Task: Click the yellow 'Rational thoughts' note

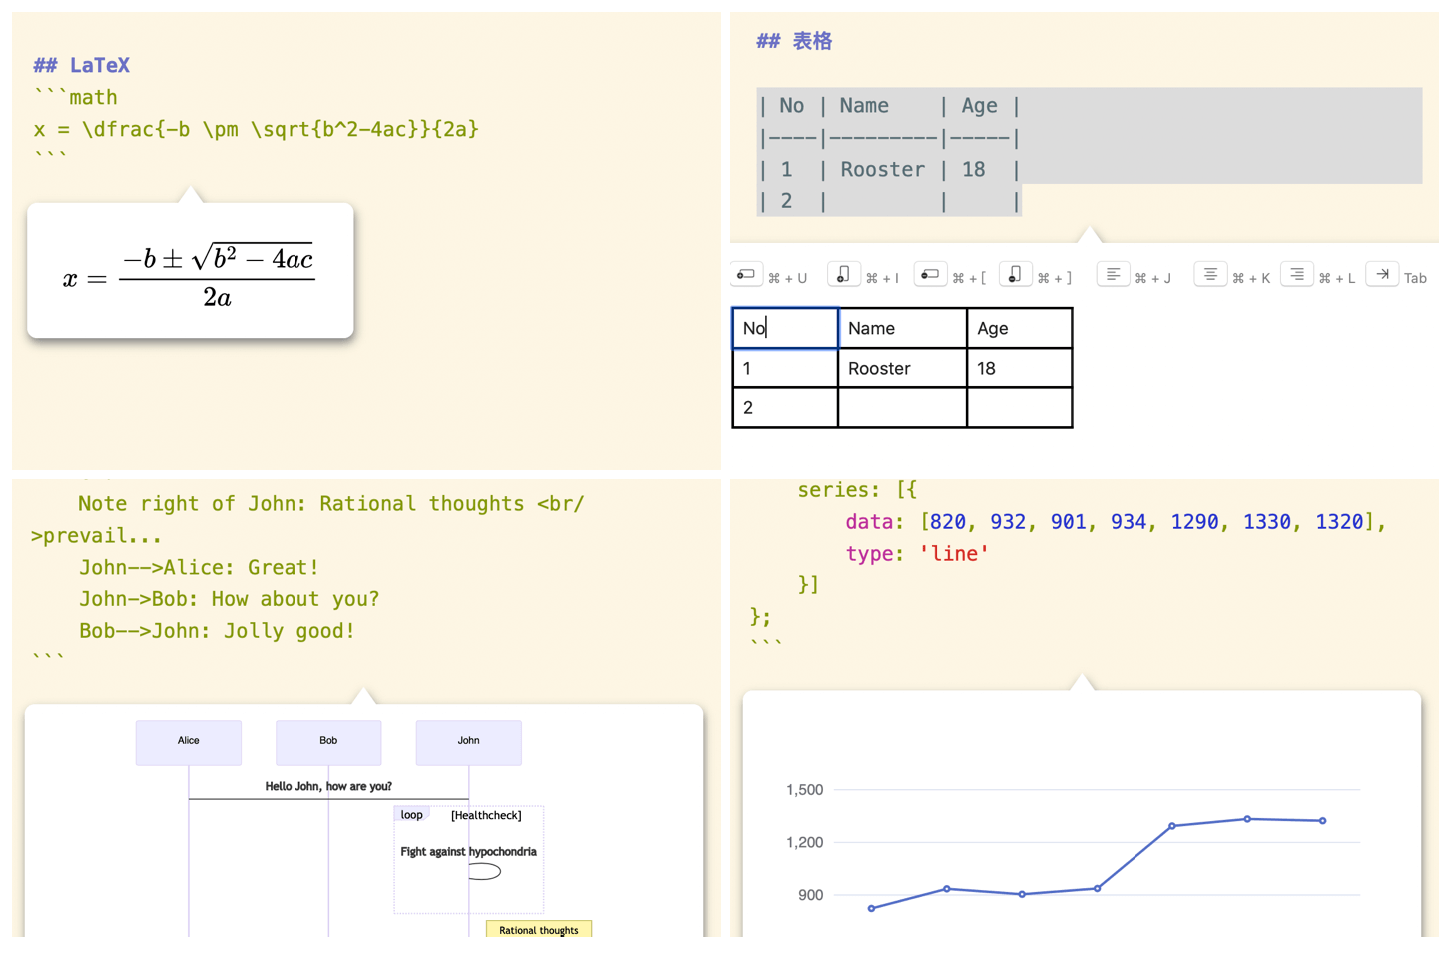Action: [538, 929]
